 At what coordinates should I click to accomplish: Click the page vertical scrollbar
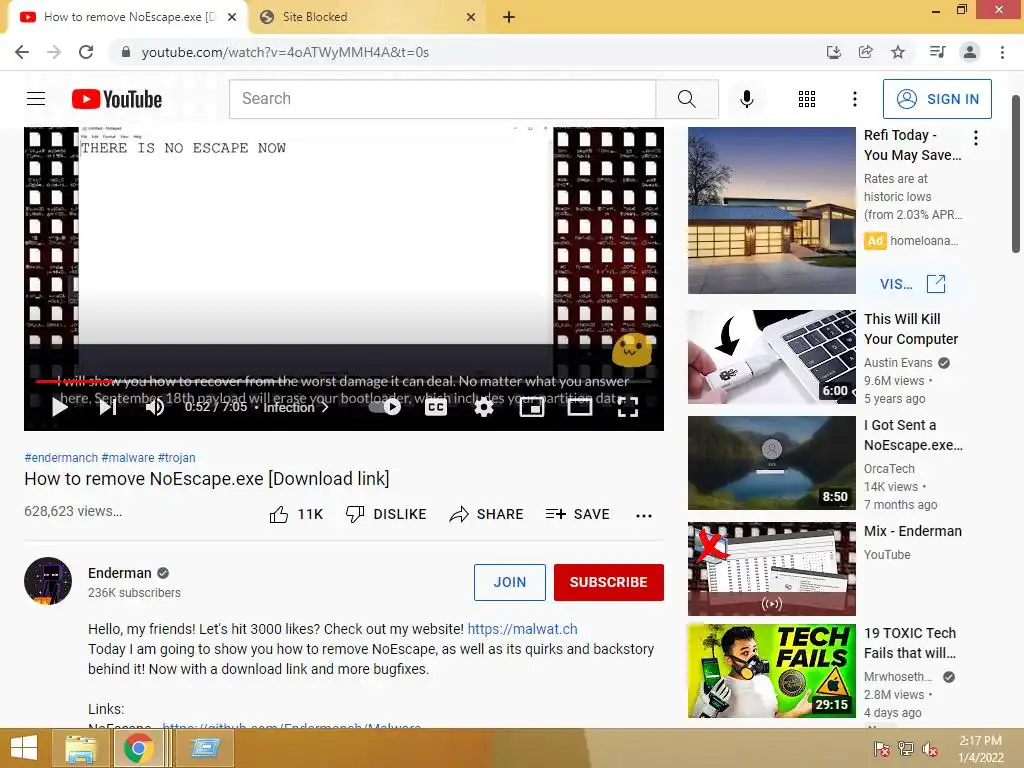tap(1016, 174)
